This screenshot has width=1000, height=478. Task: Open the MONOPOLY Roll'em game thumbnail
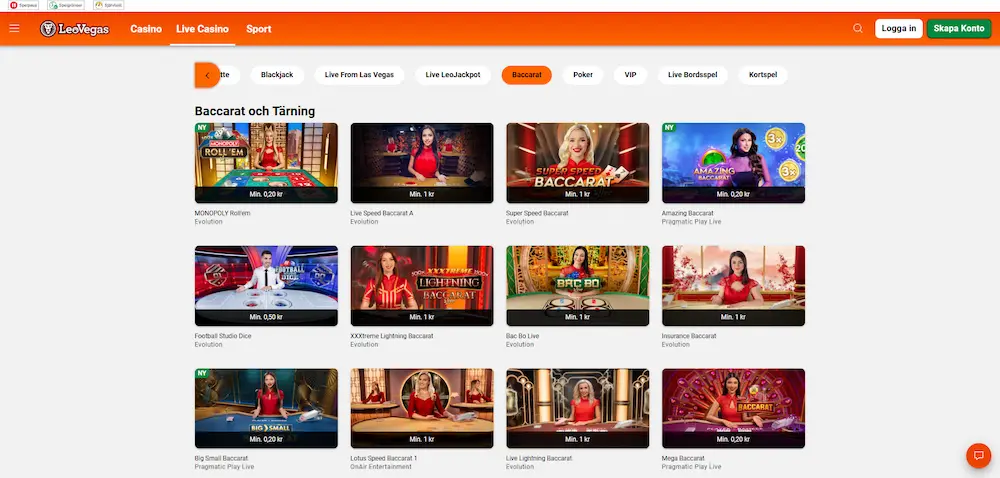pyautogui.click(x=266, y=163)
